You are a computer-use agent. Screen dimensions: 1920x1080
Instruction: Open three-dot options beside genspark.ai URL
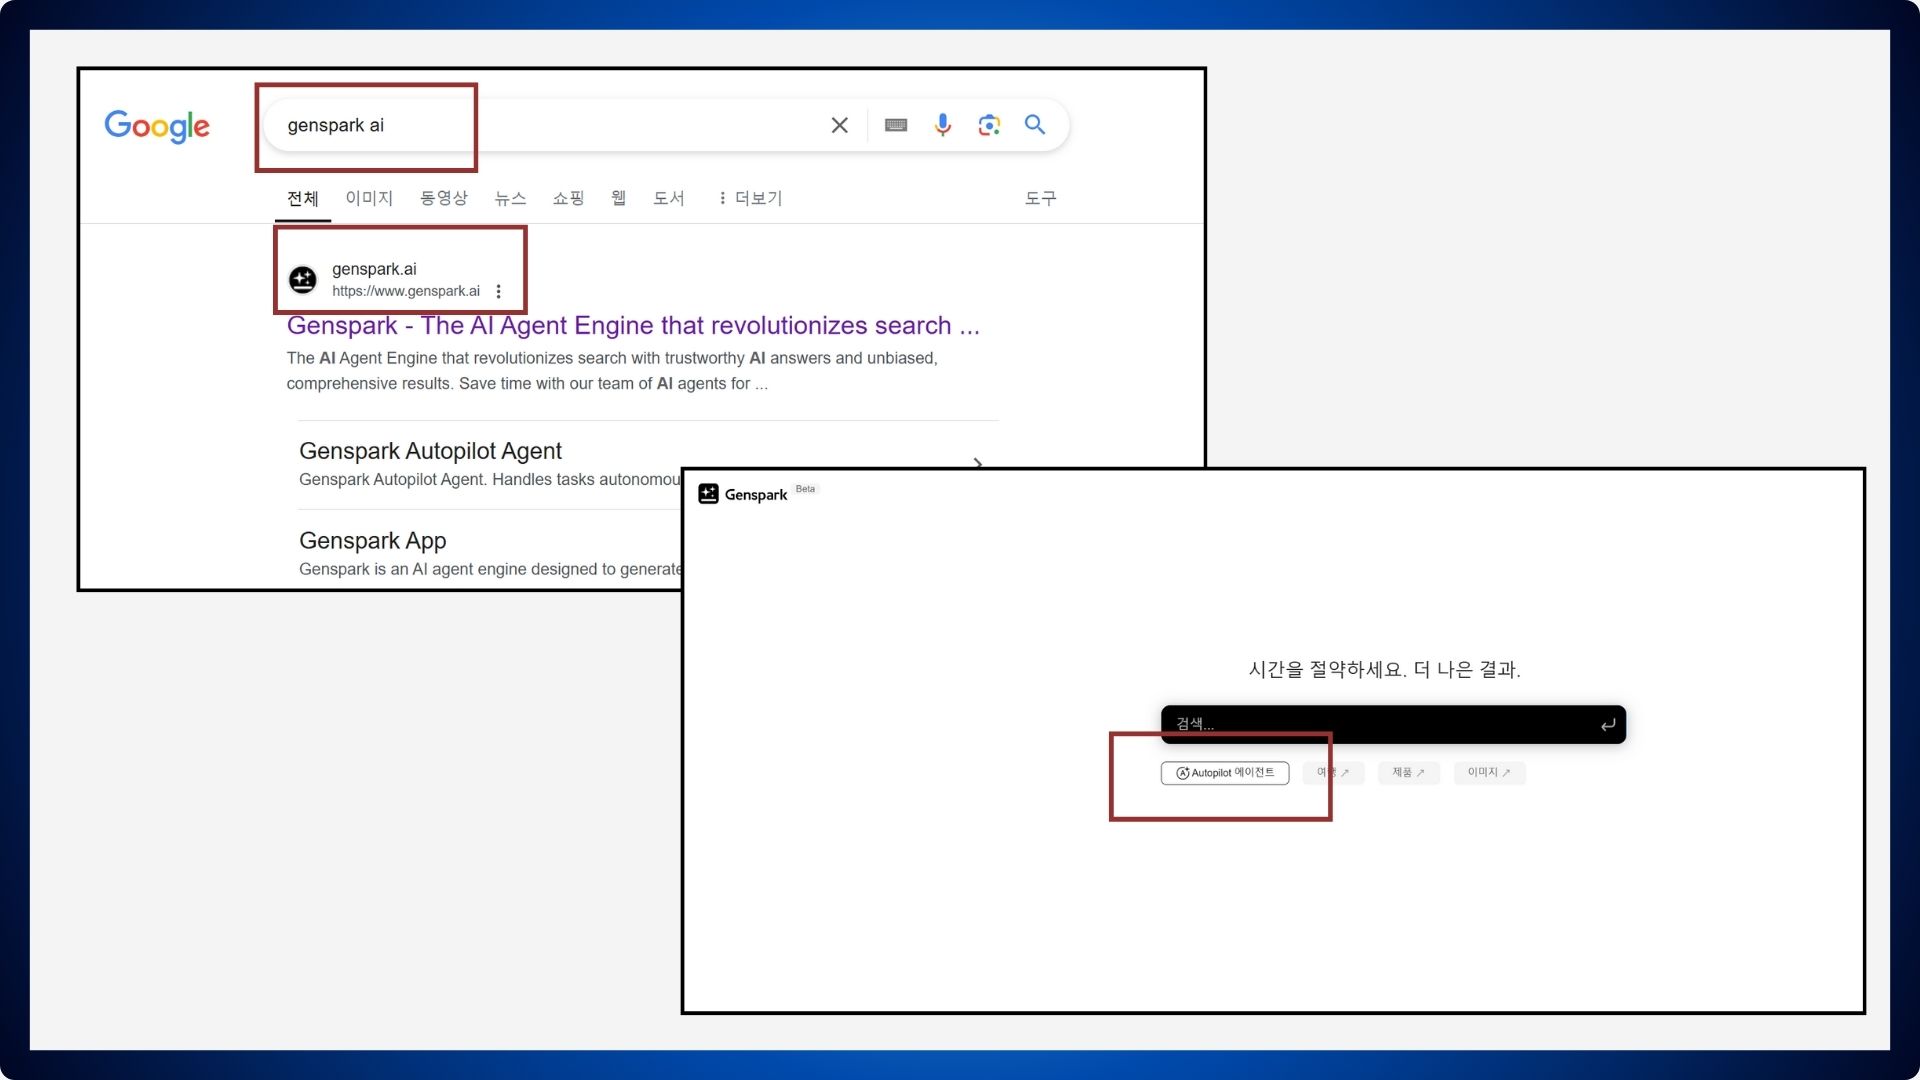498,291
